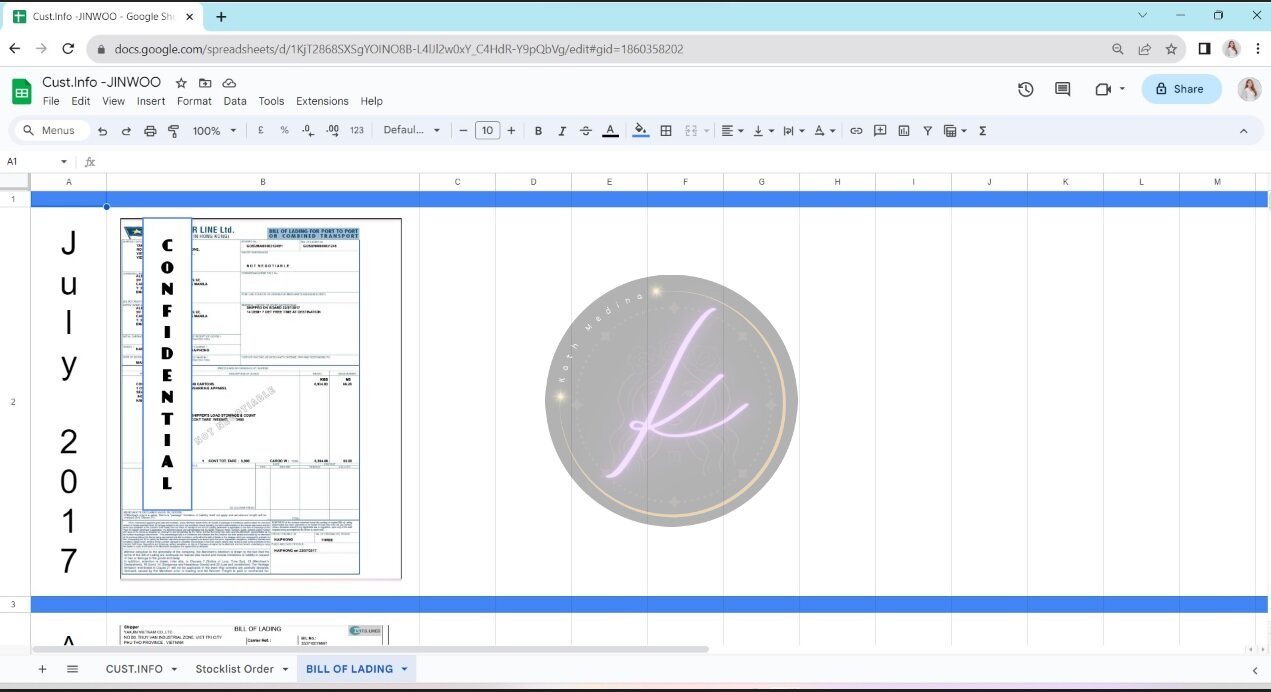Click the font size field

487,131
